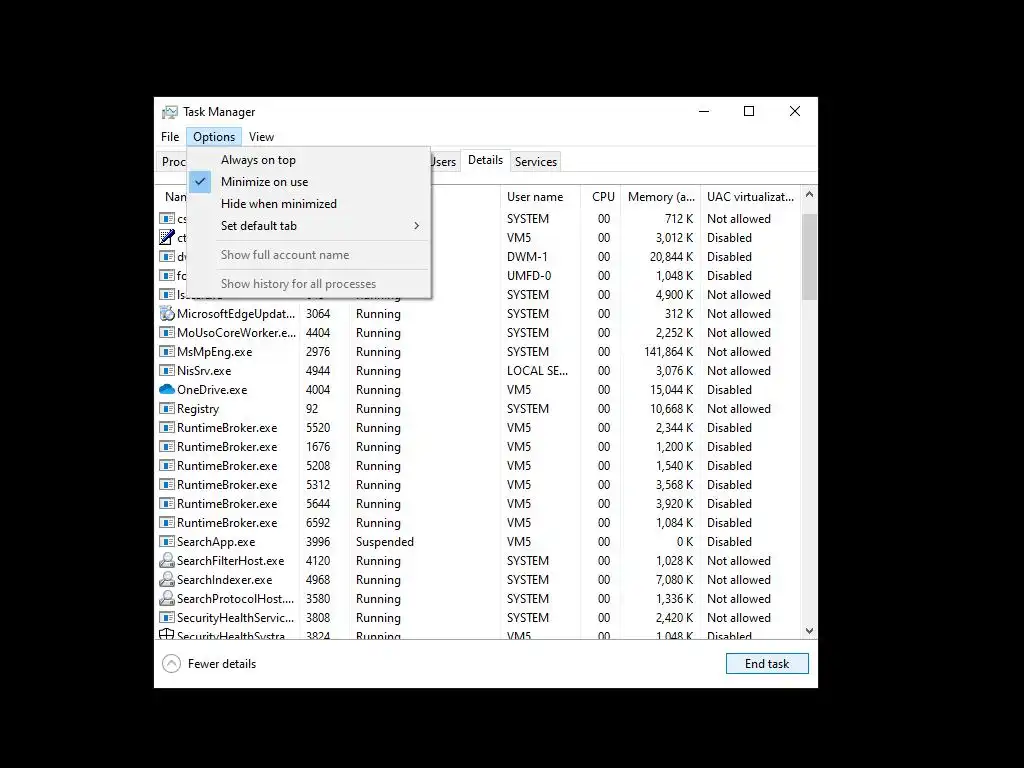The height and width of the screenshot is (768, 1024).
Task: Collapse view with Fewer details arrow icon
Action: [x=171, y=664]
